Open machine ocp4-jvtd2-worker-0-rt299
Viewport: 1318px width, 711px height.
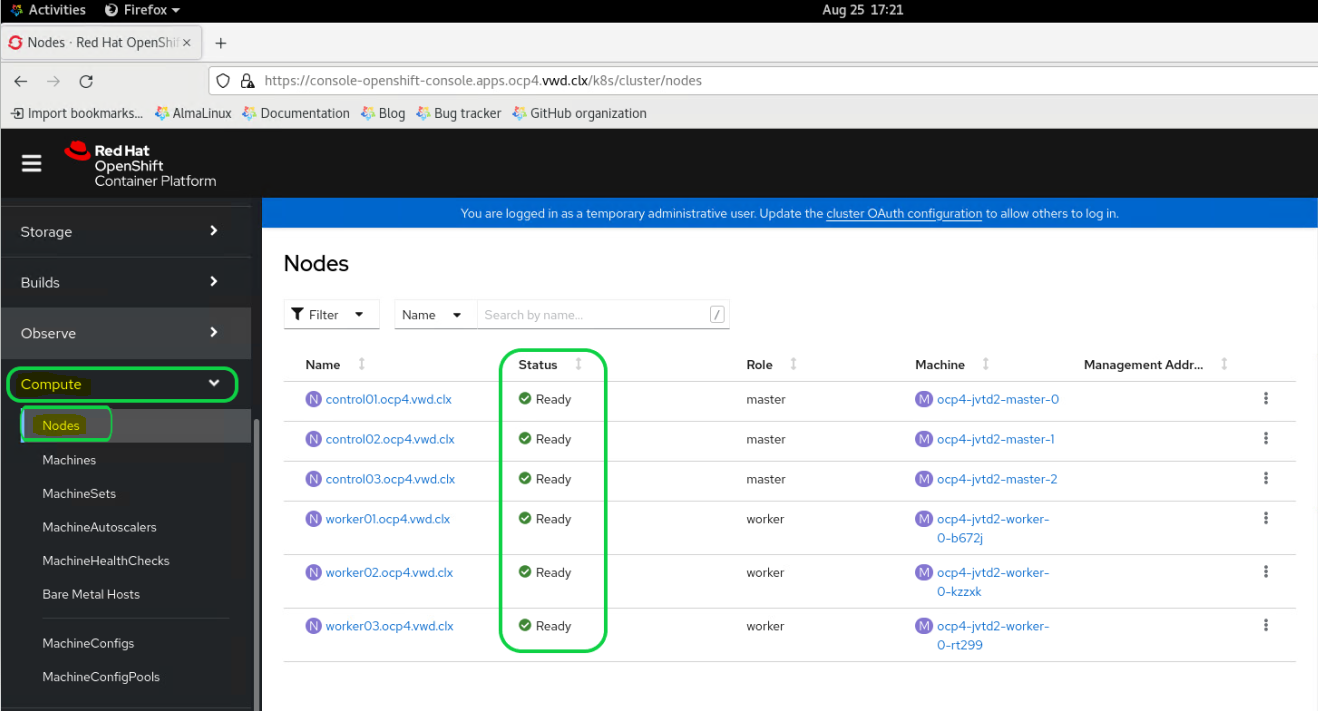click(x=993, y=635)
